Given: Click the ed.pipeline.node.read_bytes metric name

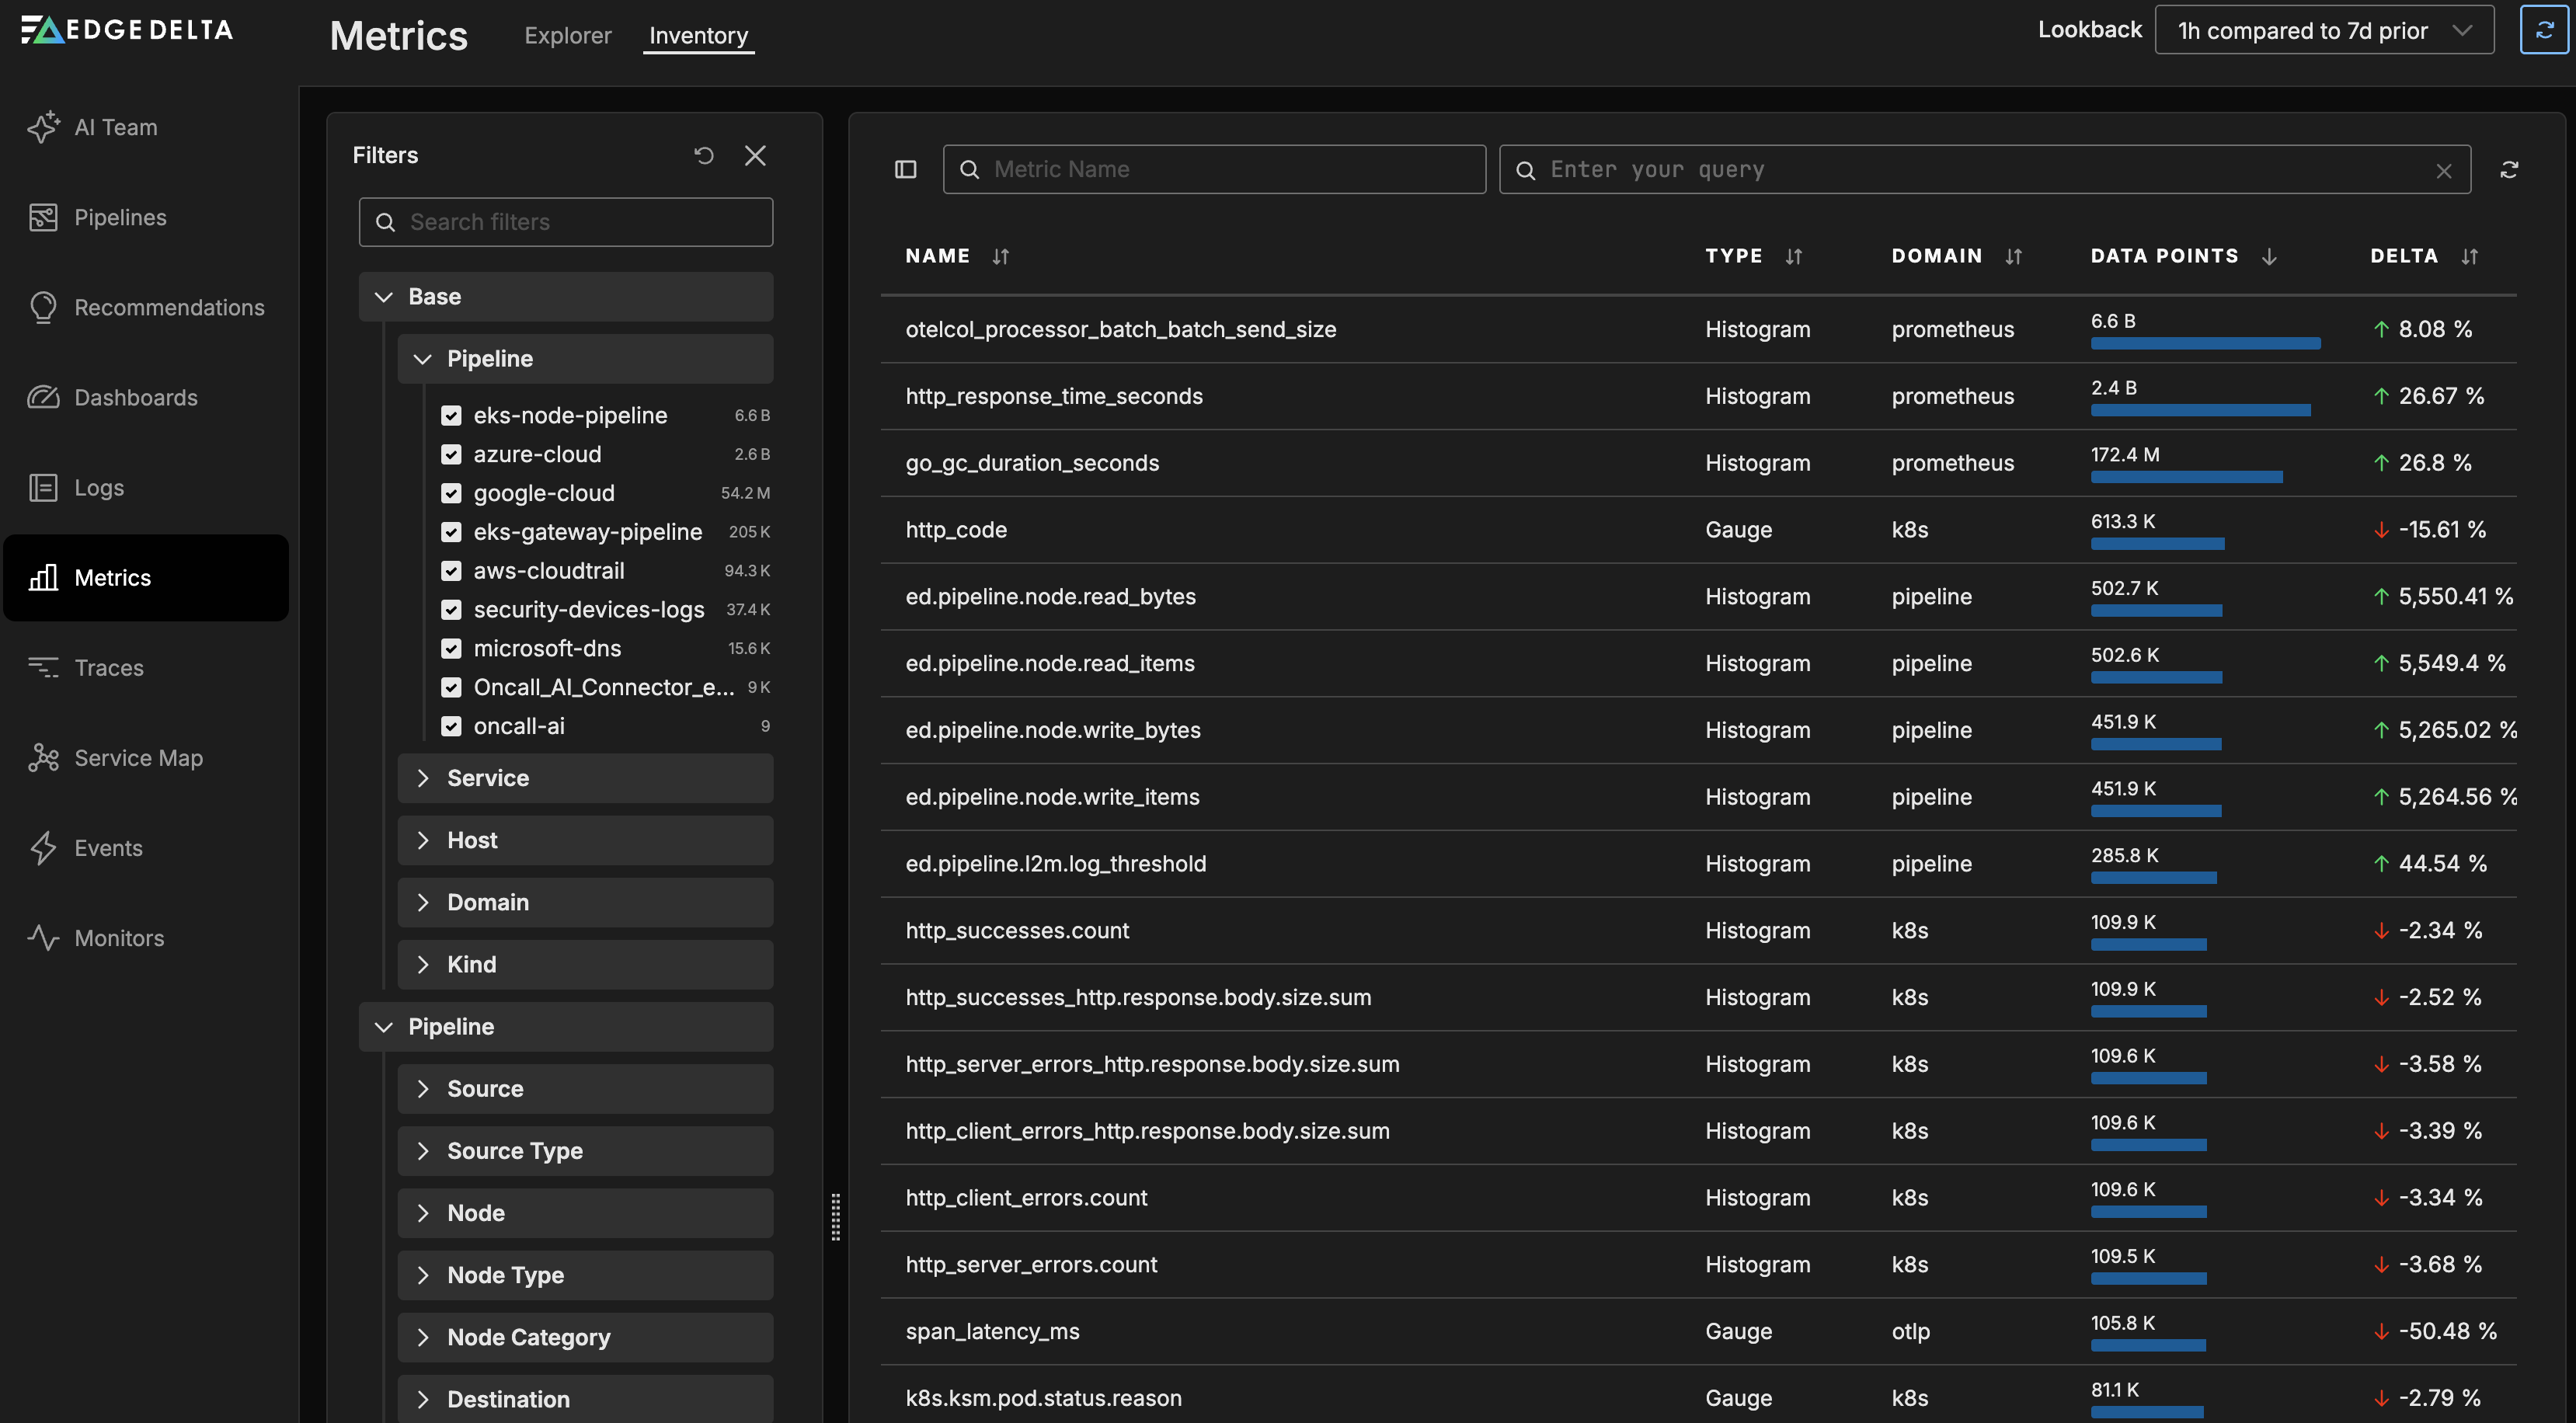Looking at the screenshot, I should pos(1050,596).
